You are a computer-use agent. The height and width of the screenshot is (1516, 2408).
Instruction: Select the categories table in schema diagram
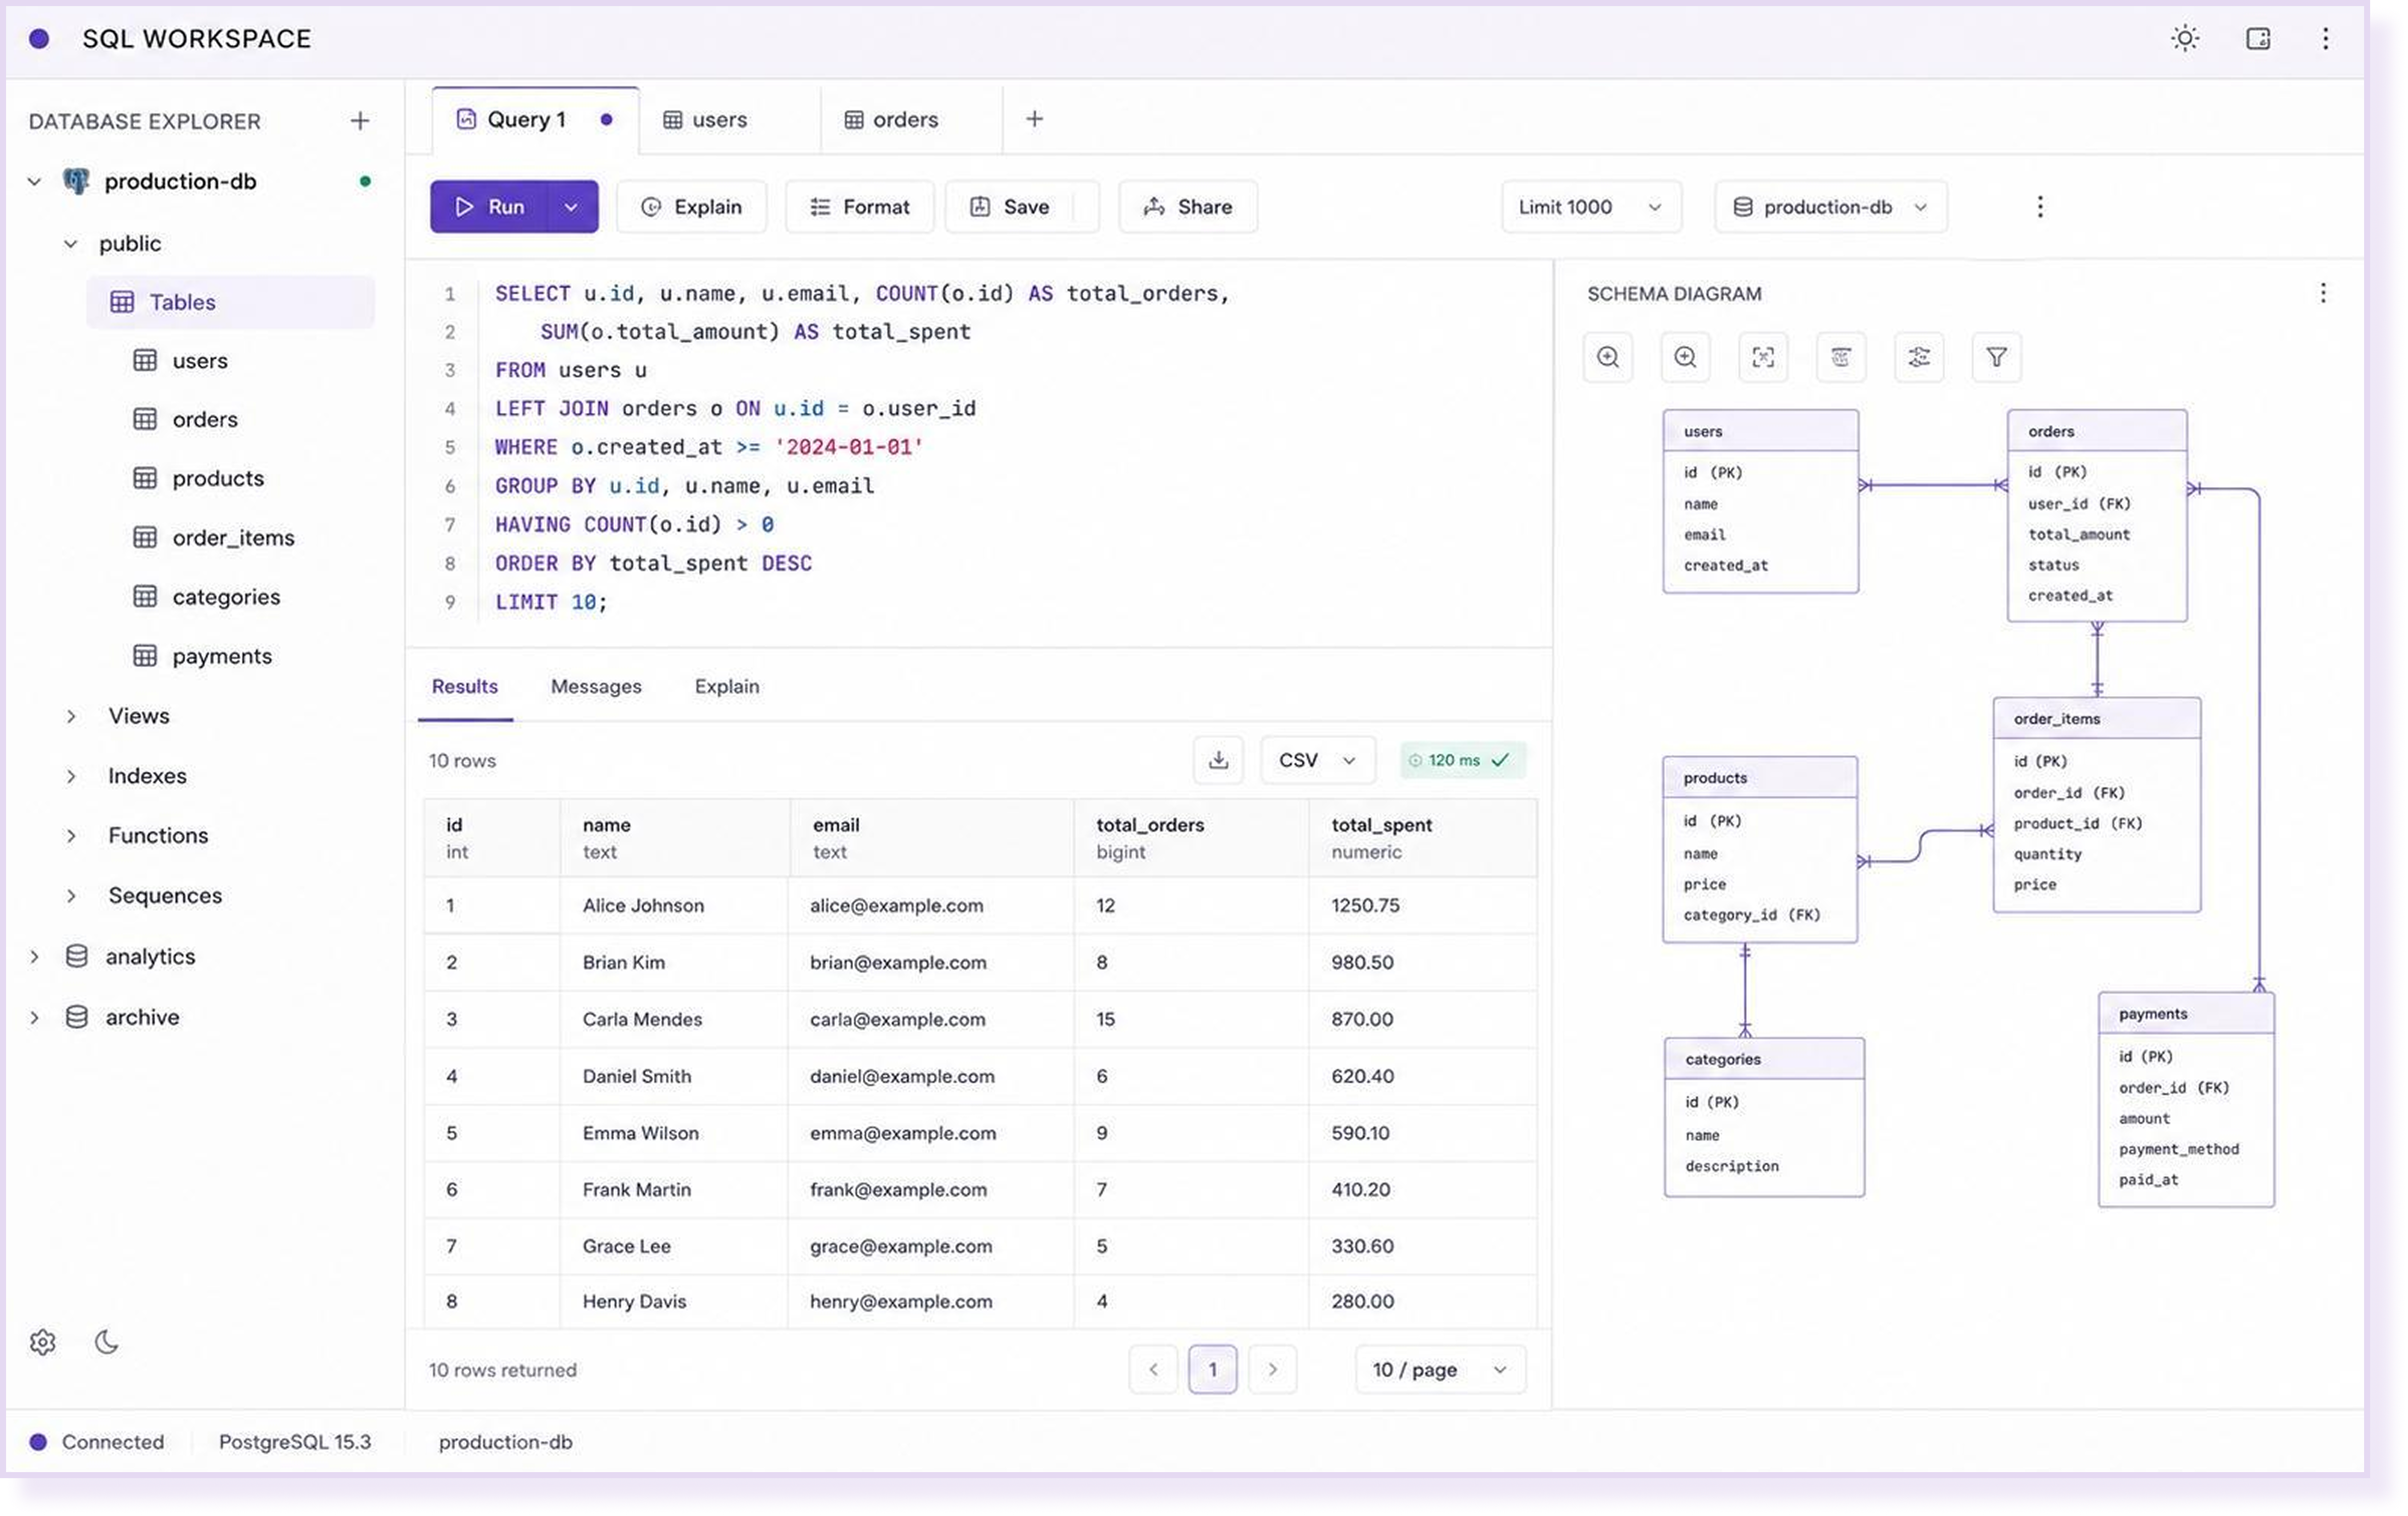tap(1764, 1117)
